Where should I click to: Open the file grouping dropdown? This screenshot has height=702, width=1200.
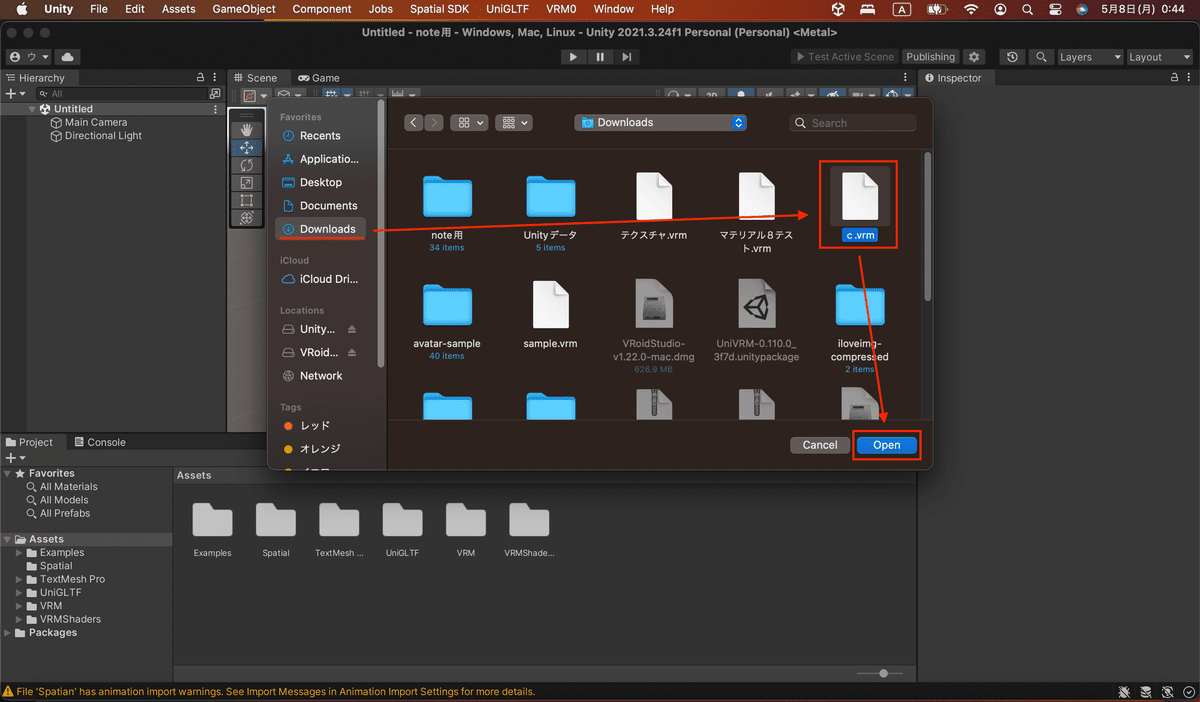click(x=513, y=122)
